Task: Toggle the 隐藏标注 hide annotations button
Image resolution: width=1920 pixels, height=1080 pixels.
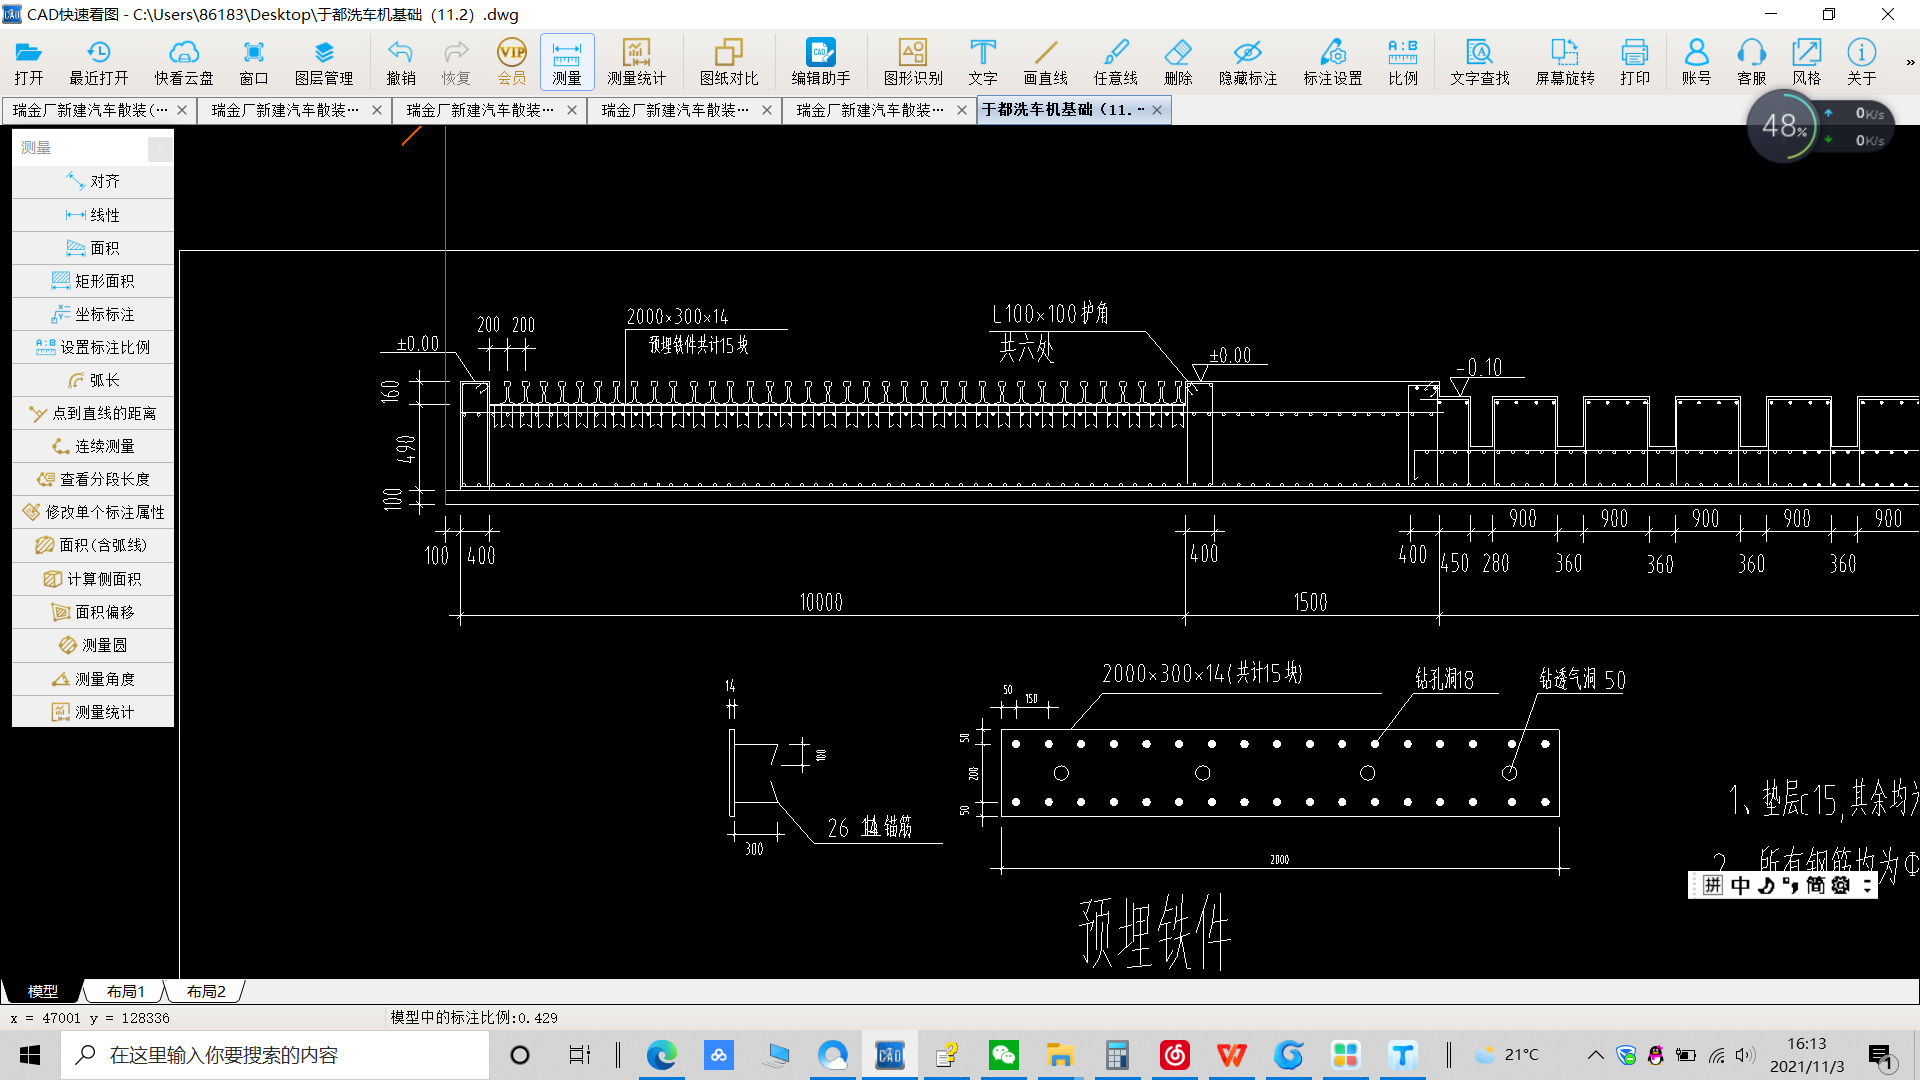Action: point(1247,62)
